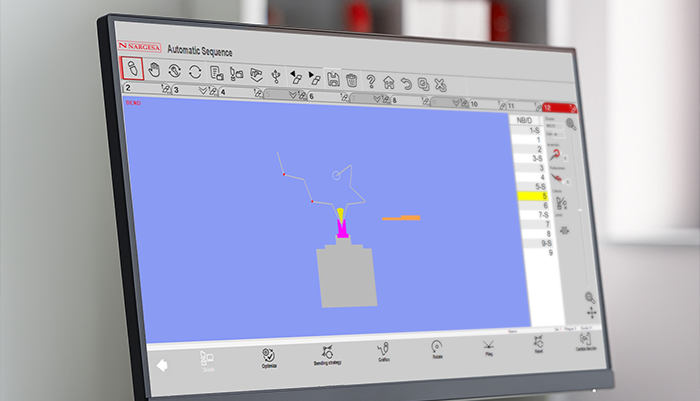Click the save floppy disk icon
This screenshot has width=700, height=401.
[333, 78]
